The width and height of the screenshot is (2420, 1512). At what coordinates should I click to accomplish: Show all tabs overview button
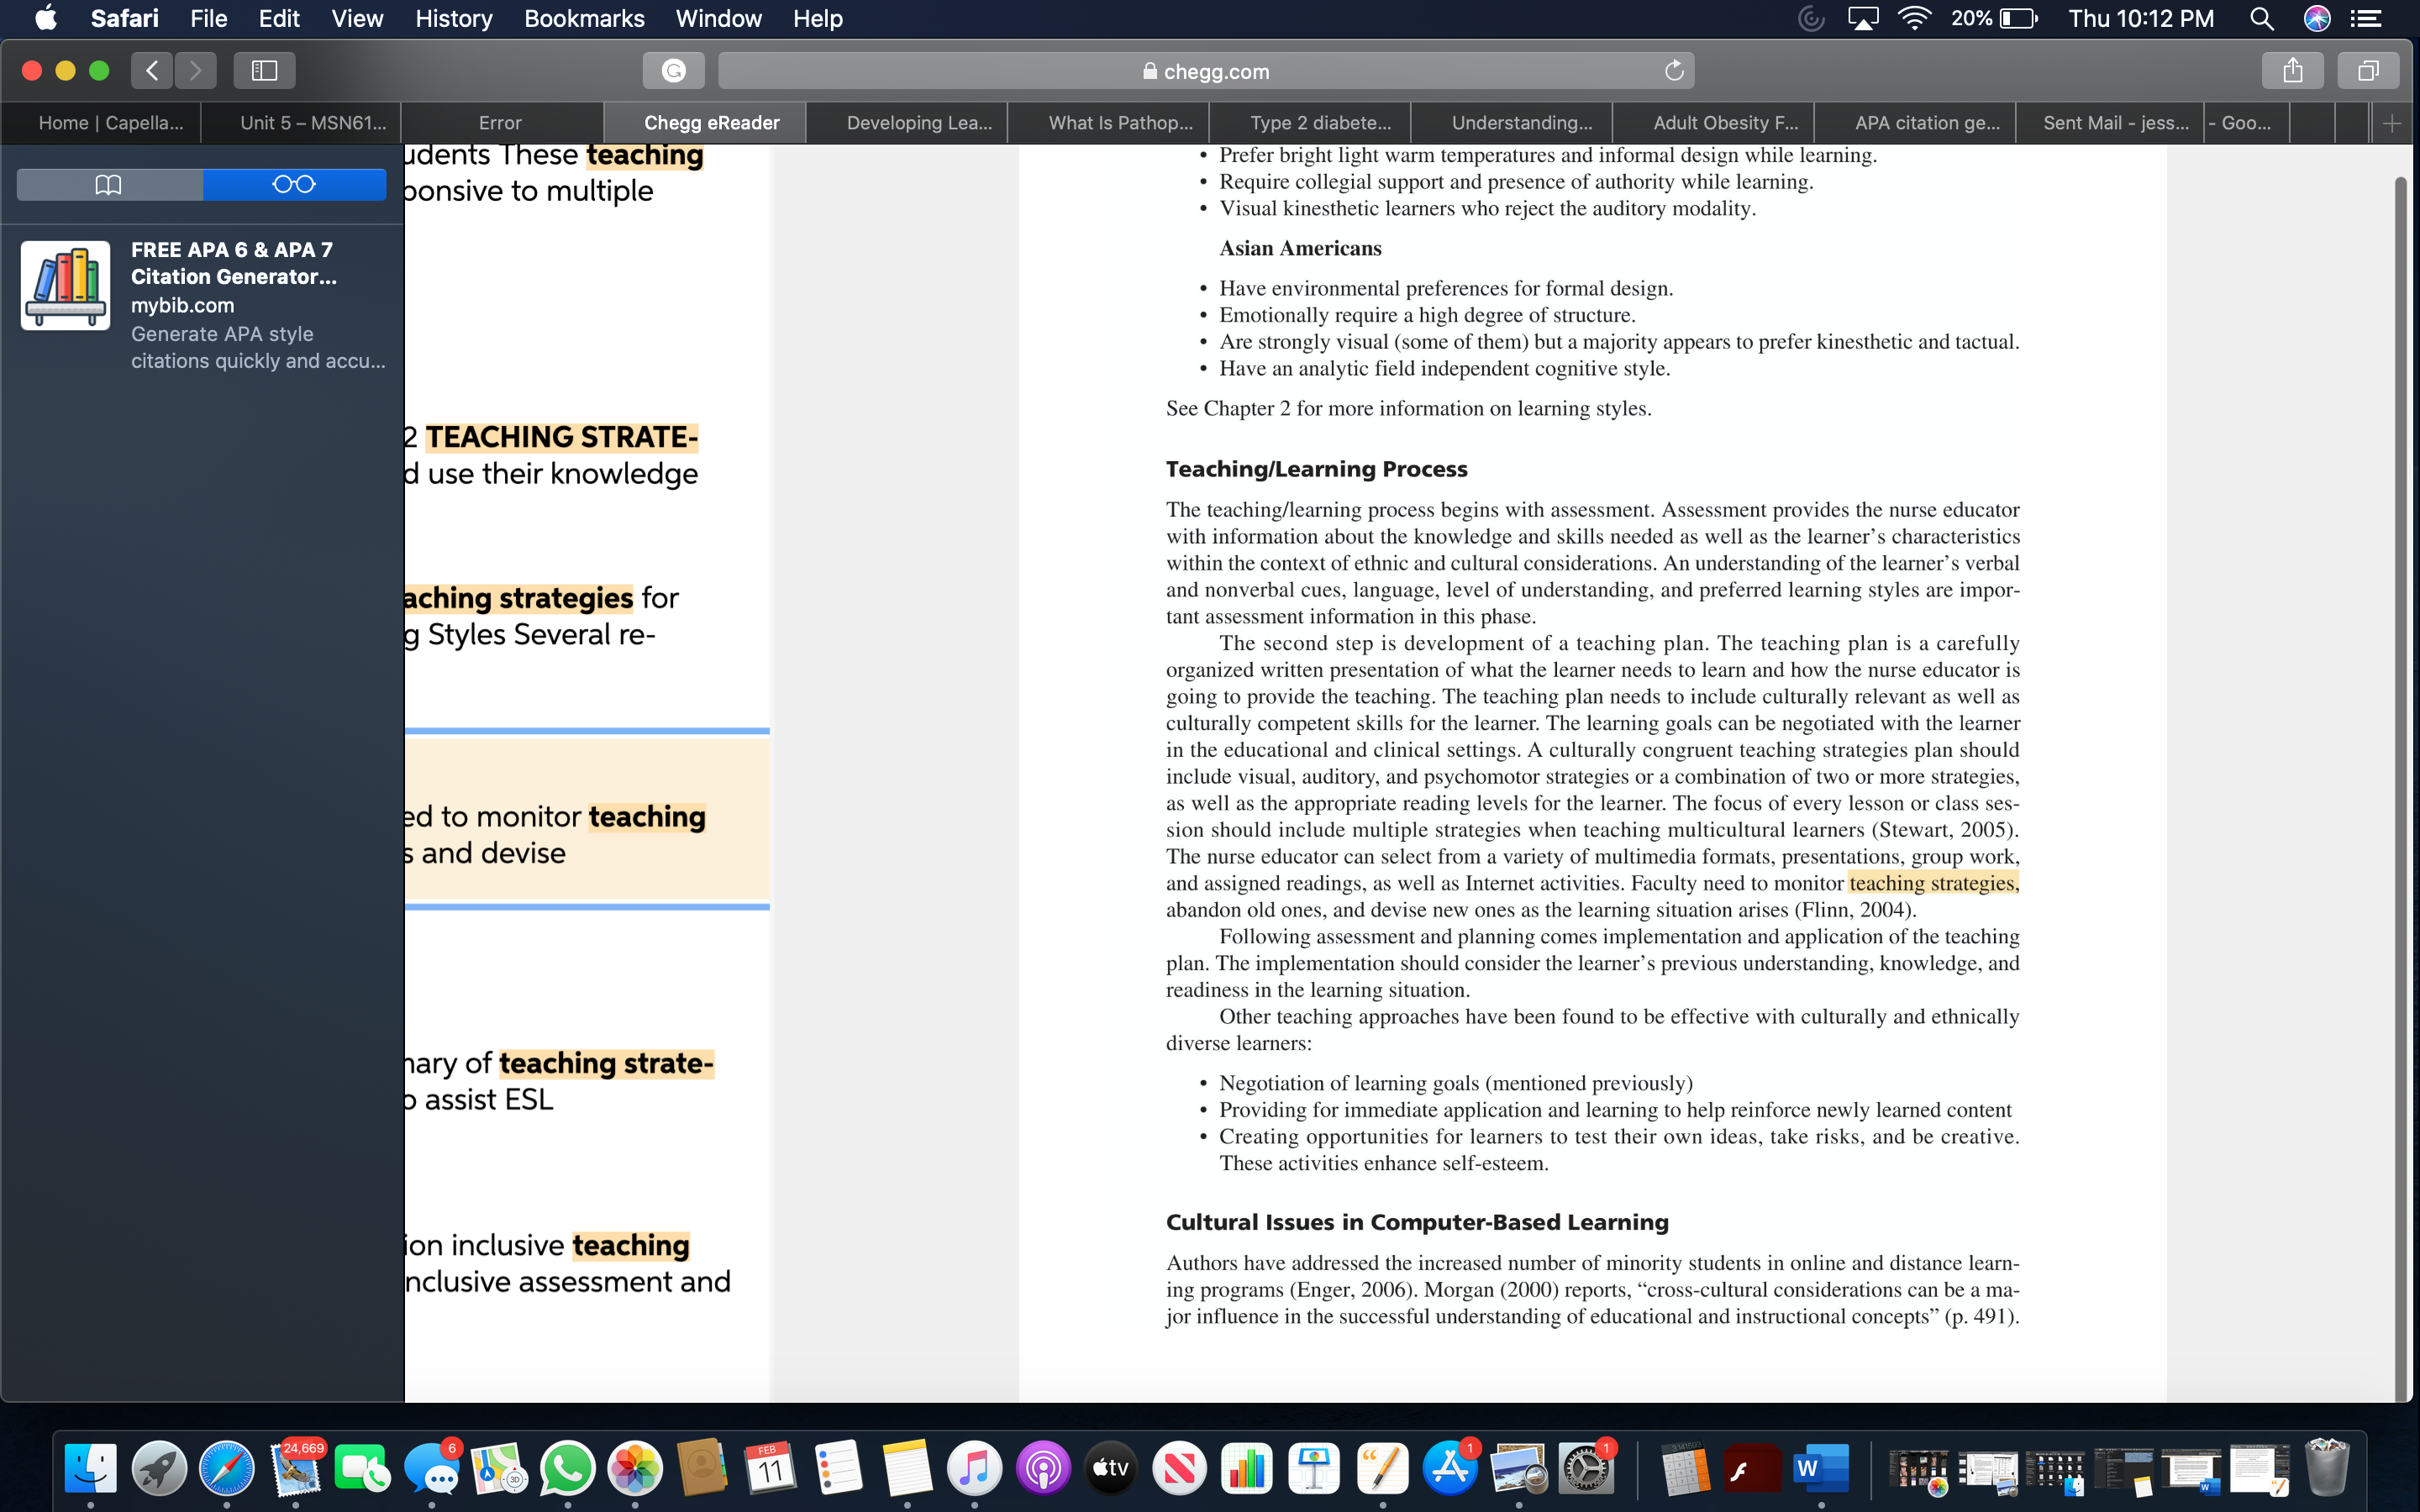click(x=2368, y=70)
